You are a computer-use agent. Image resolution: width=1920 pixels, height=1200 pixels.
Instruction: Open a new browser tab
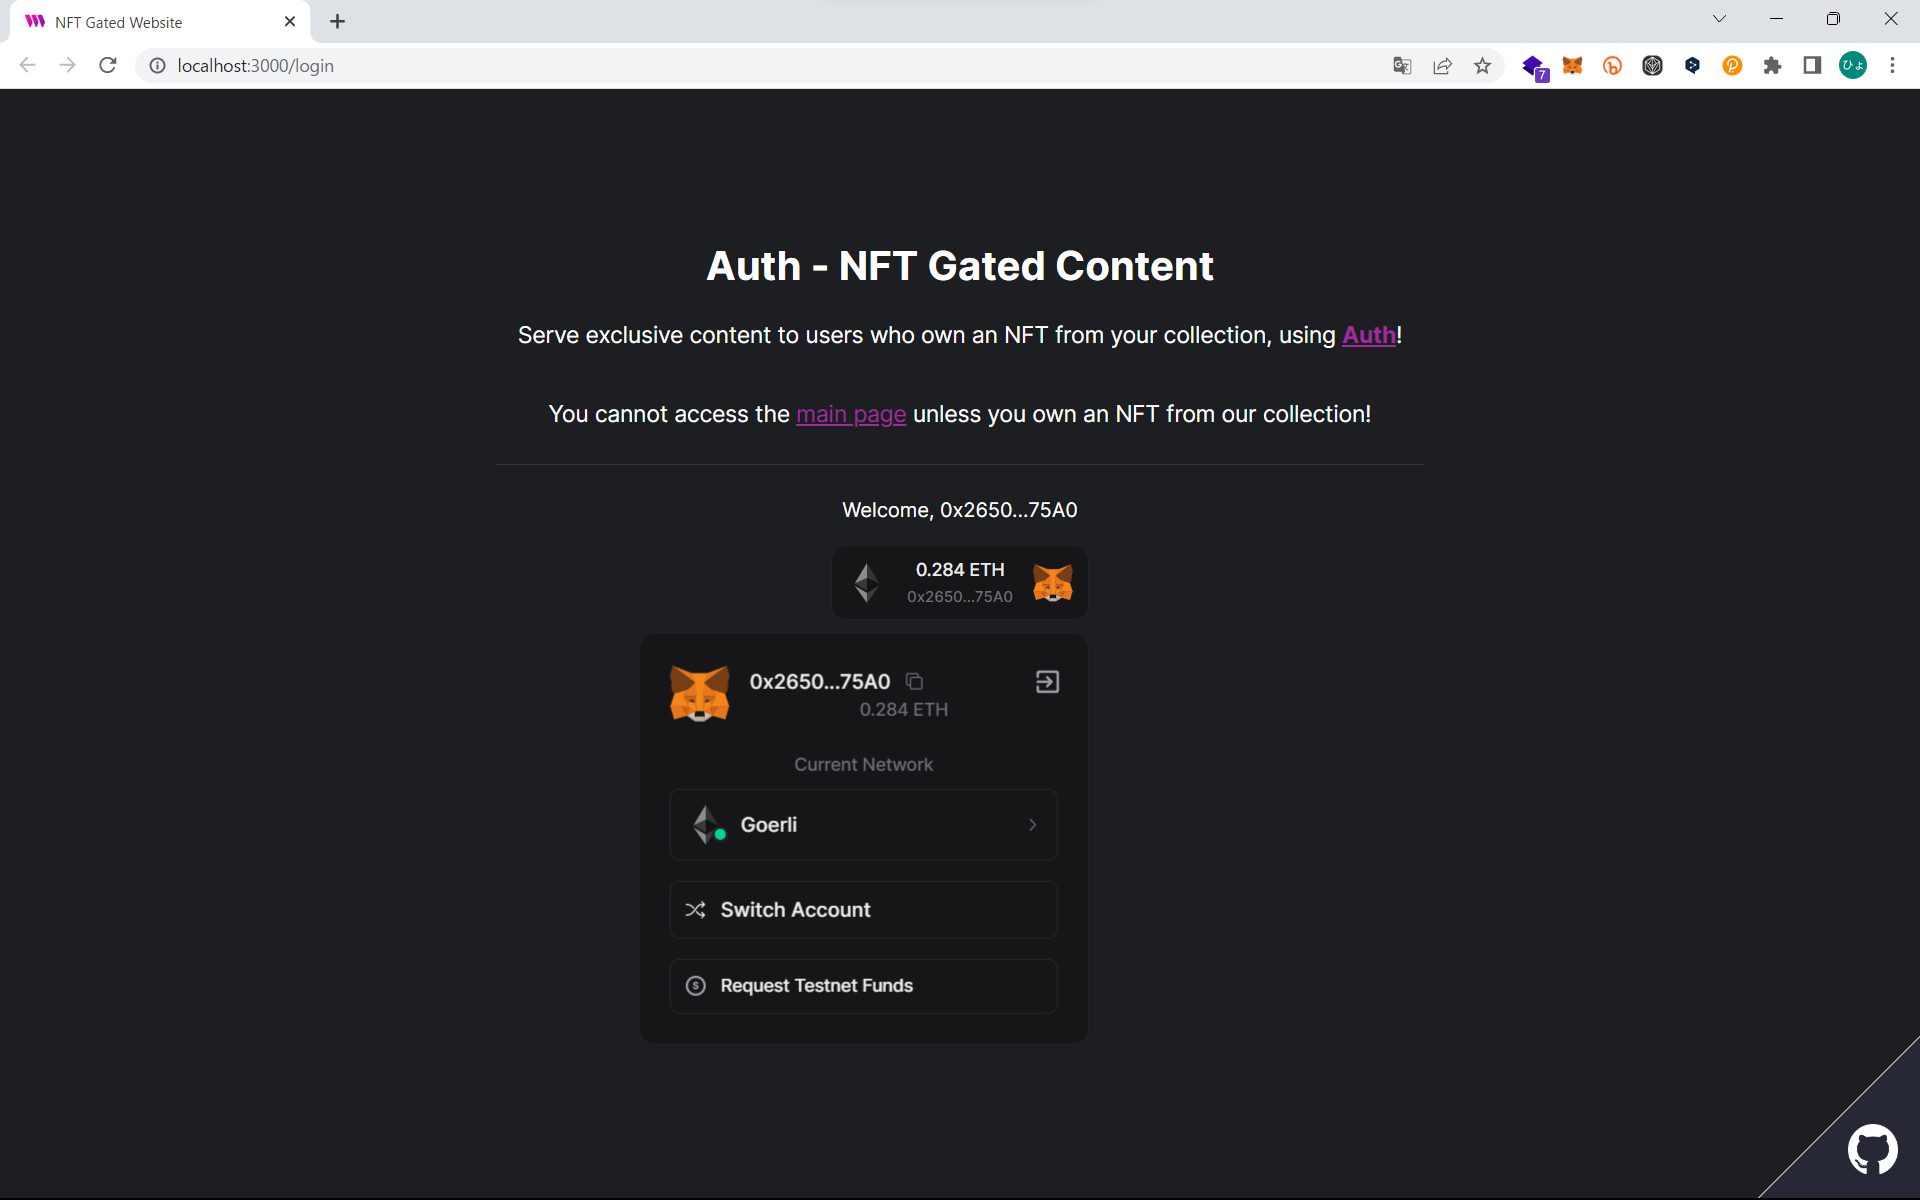(338, 22)
